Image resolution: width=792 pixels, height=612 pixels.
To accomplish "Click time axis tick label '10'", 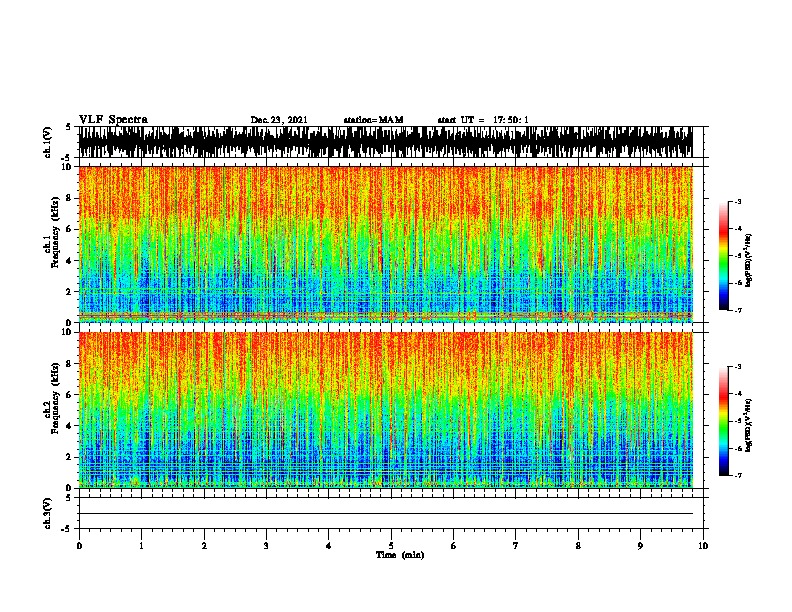I will click(x=703, y=546).
